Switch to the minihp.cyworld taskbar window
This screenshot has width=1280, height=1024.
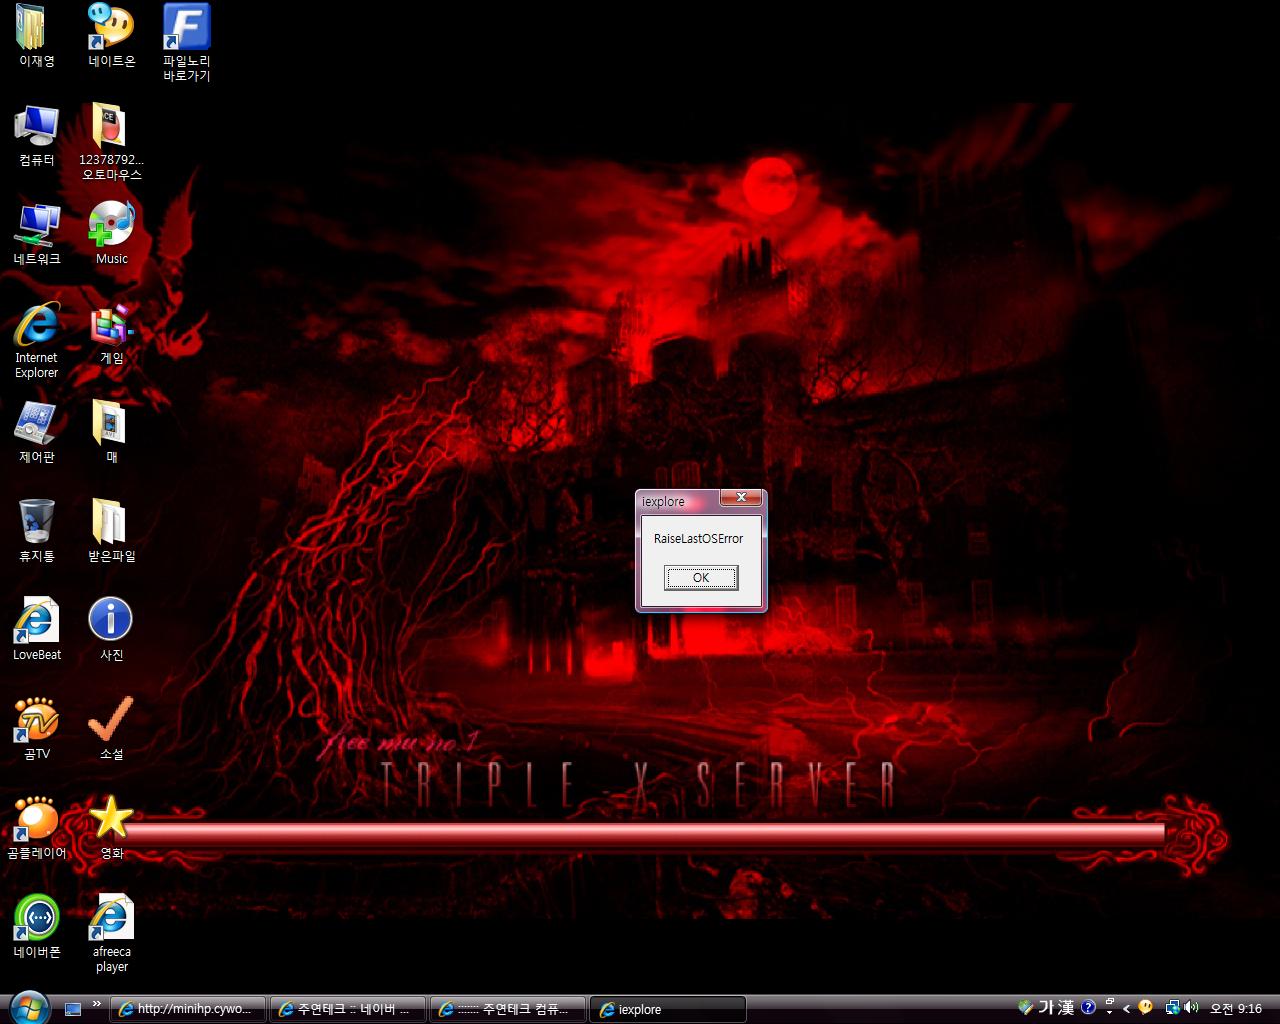[x=188, y=1009]
